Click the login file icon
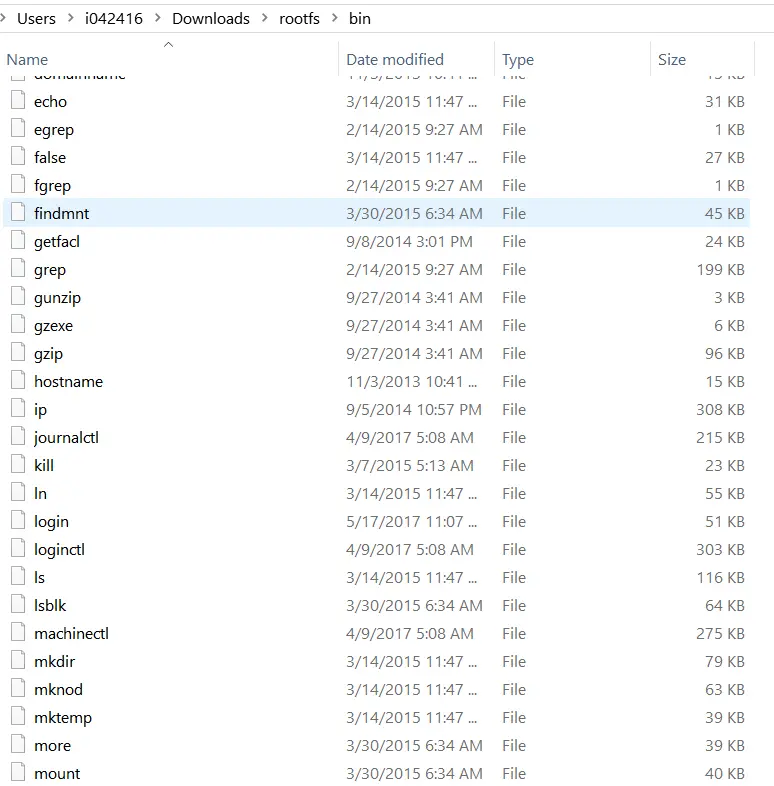 click(18, 520)
